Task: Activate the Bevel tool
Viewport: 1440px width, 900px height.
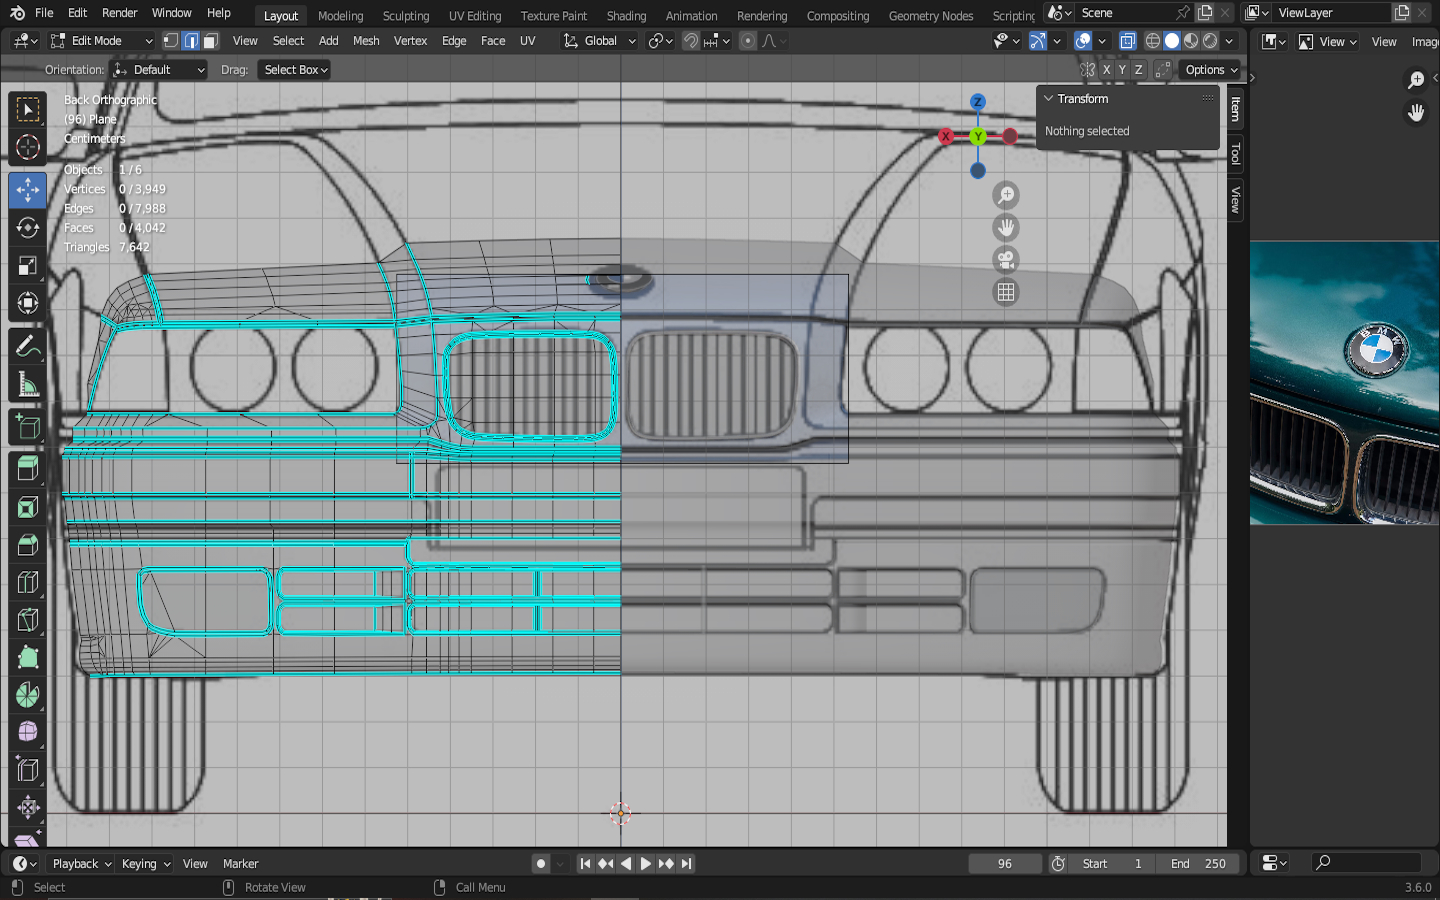Action: (28, 545)
